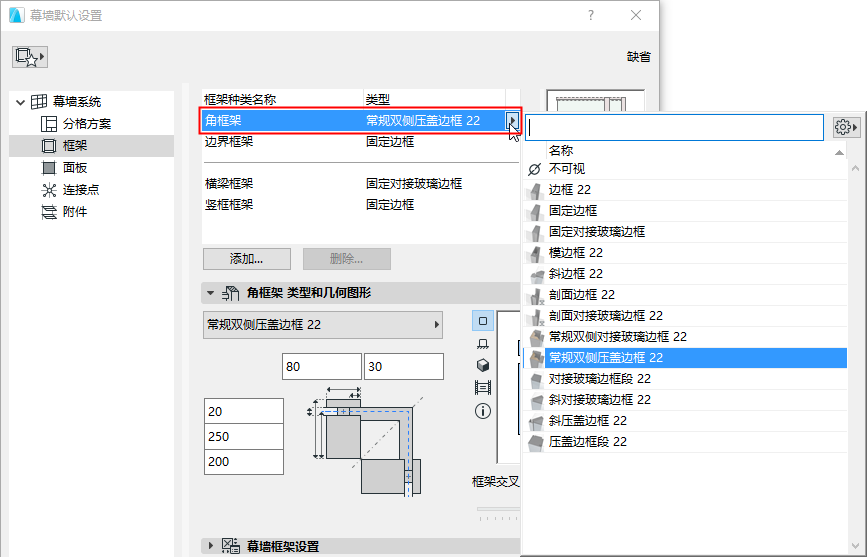Click the input field showing 80
The height and width of the screenshot is (557, 867).
[322, 367]
